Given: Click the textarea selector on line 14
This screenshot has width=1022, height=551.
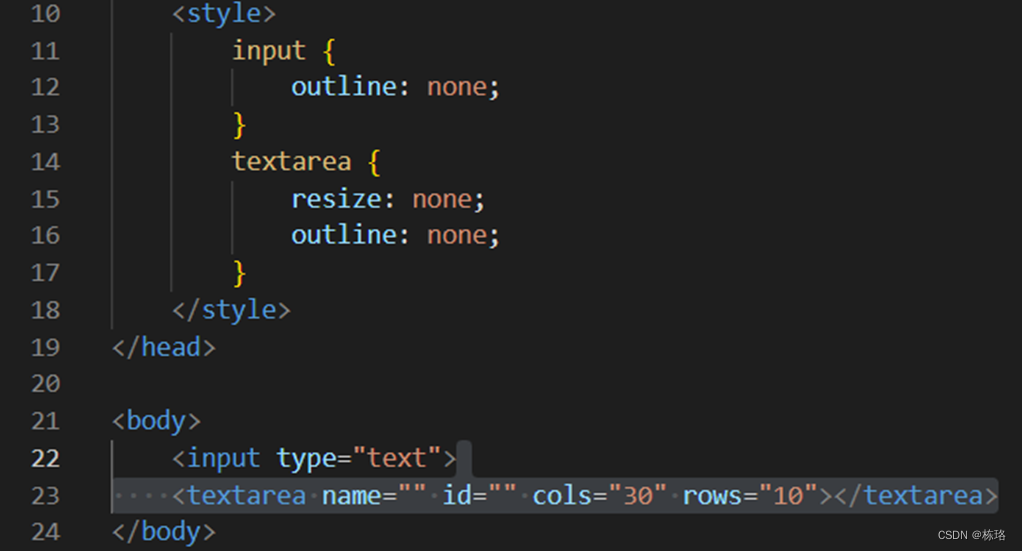Looking at the screenshot, I should (291, 161).
